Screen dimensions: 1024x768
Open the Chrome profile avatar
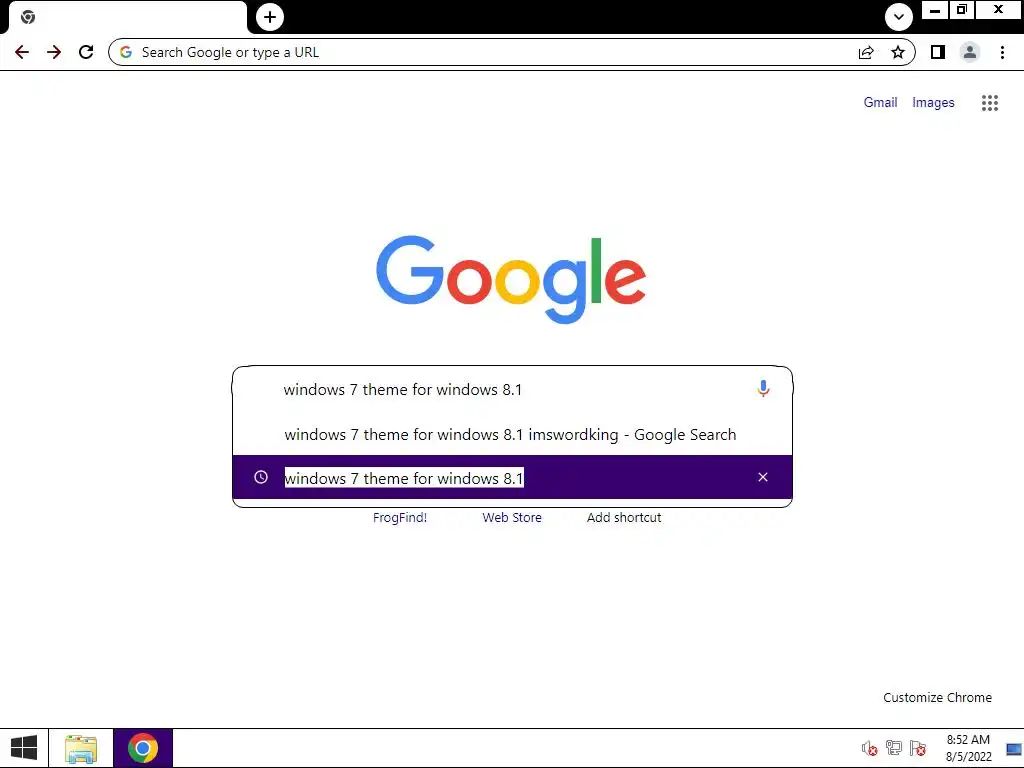click(970, 52)
